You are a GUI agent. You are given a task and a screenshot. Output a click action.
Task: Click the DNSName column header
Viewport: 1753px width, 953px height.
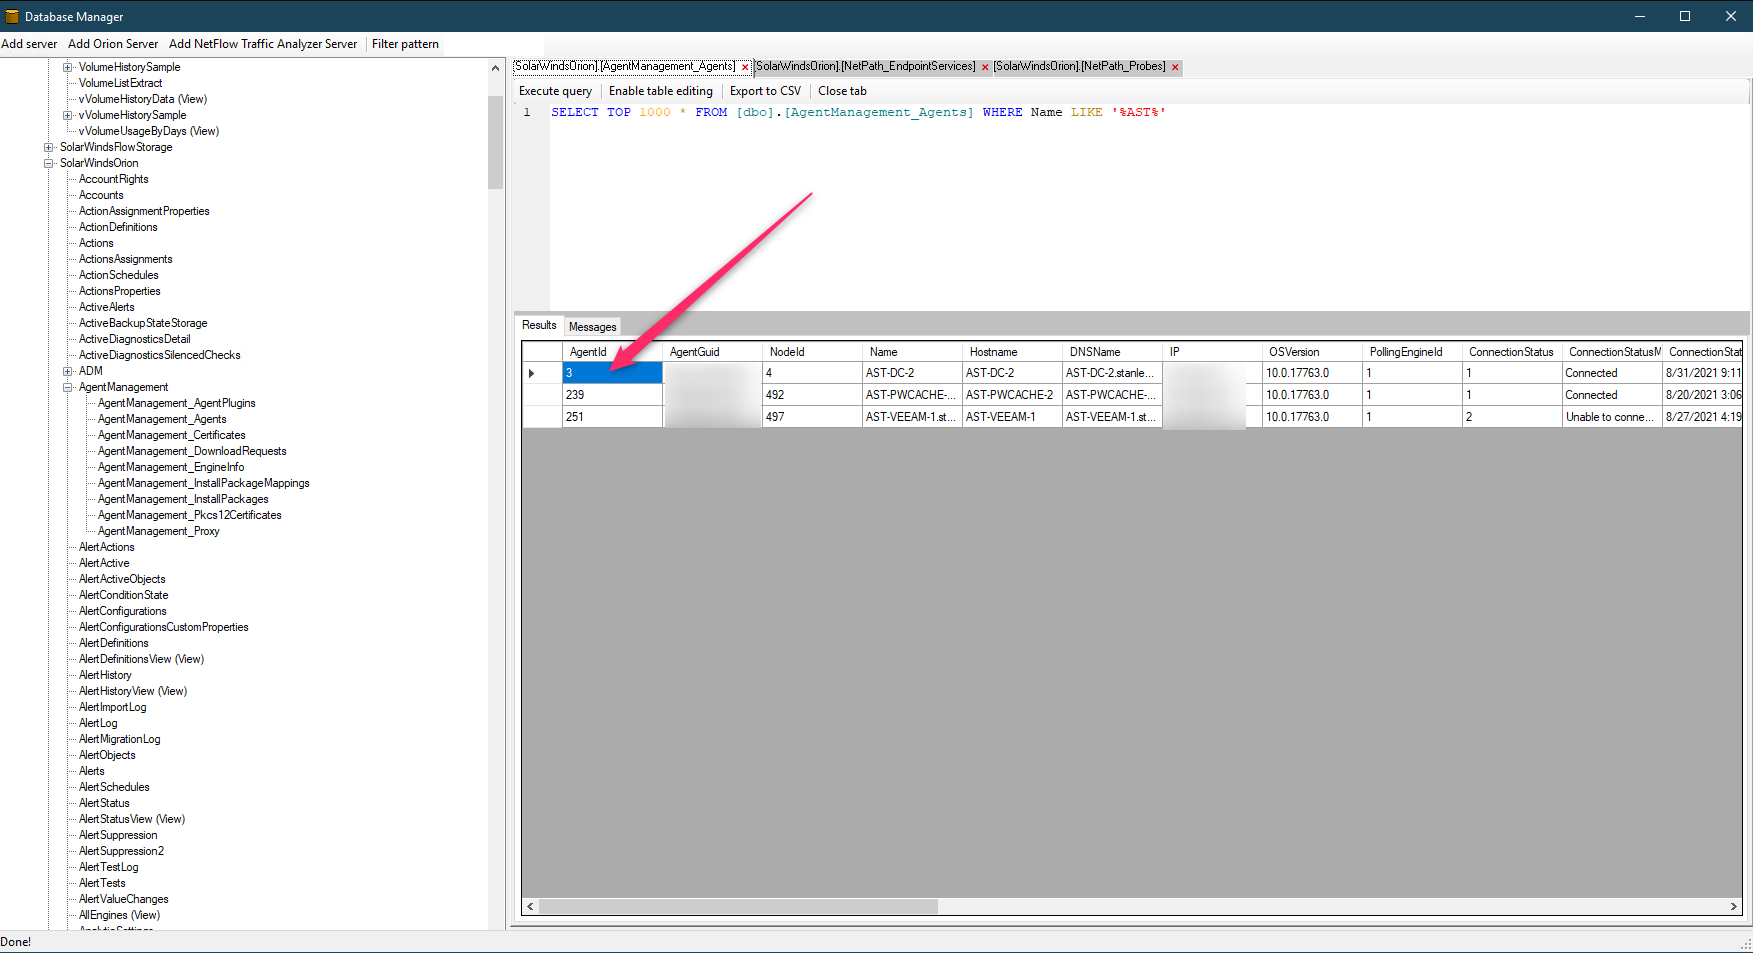[x=1112, y=352]
